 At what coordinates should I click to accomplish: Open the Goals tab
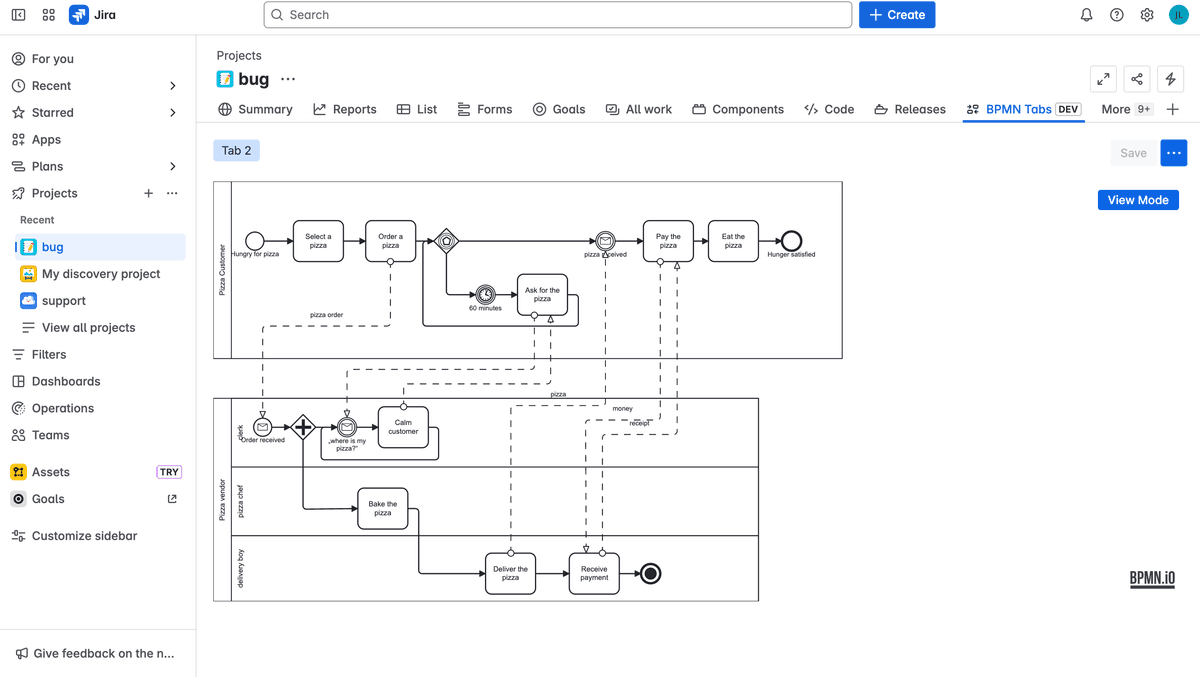pos(559,109)
